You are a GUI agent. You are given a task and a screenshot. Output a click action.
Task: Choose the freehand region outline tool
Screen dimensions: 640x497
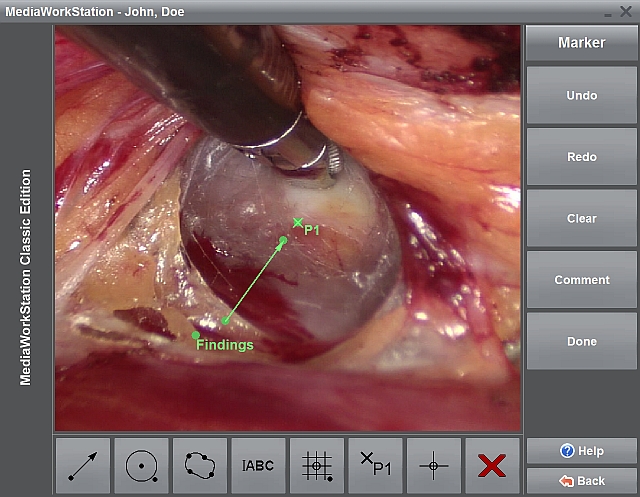(200, 466)
